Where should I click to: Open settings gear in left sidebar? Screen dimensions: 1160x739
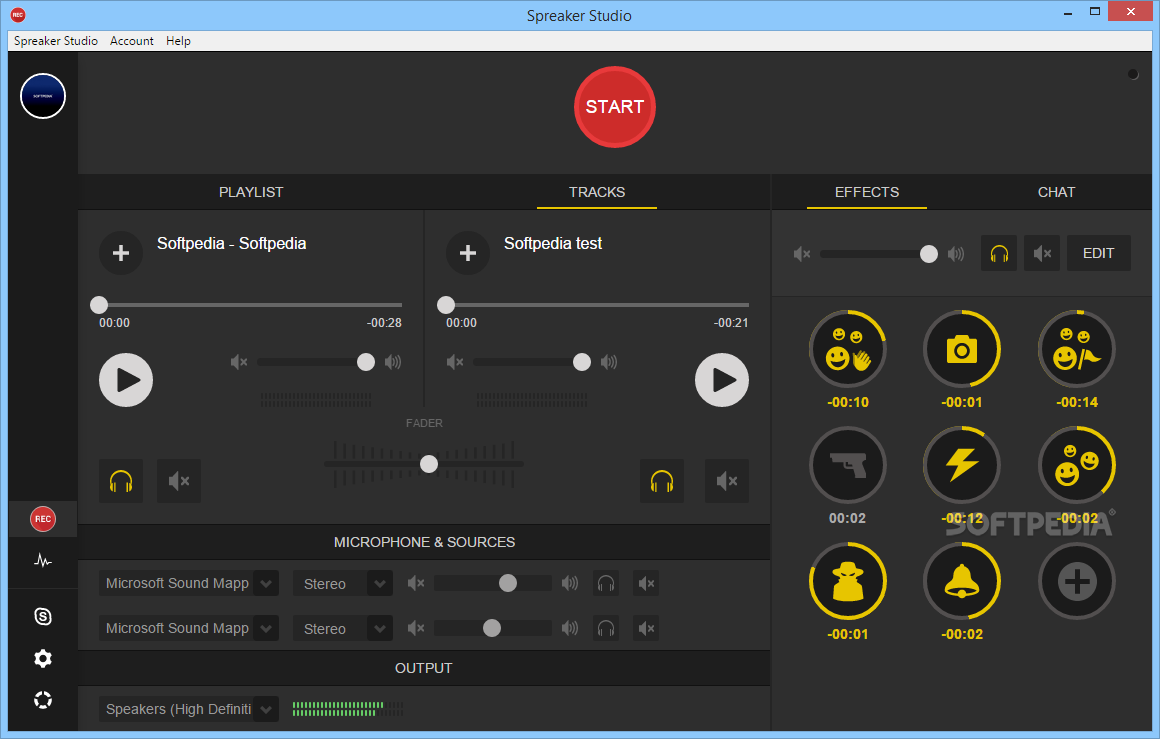click(x=43, y=658)
